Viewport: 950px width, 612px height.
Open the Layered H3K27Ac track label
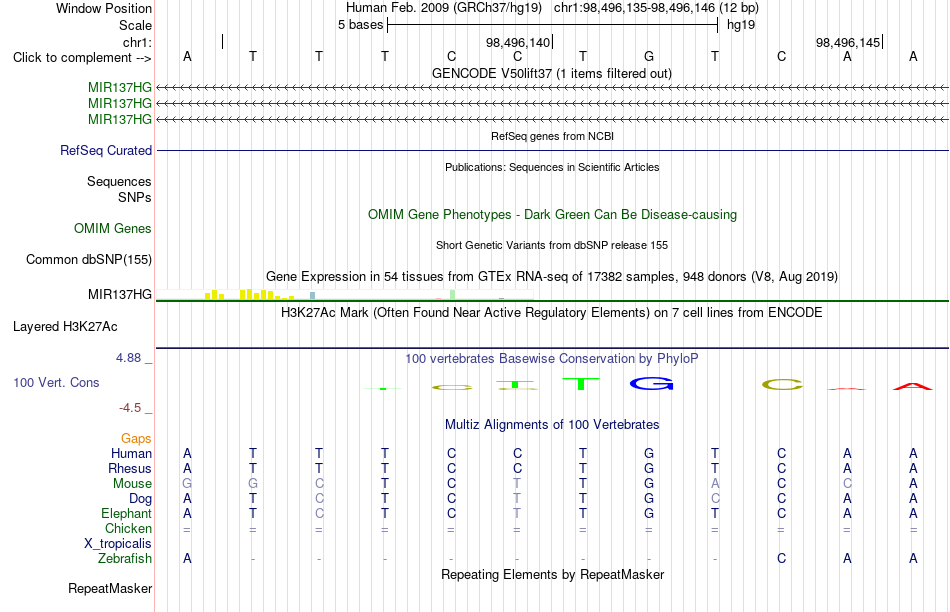(65, 327)
